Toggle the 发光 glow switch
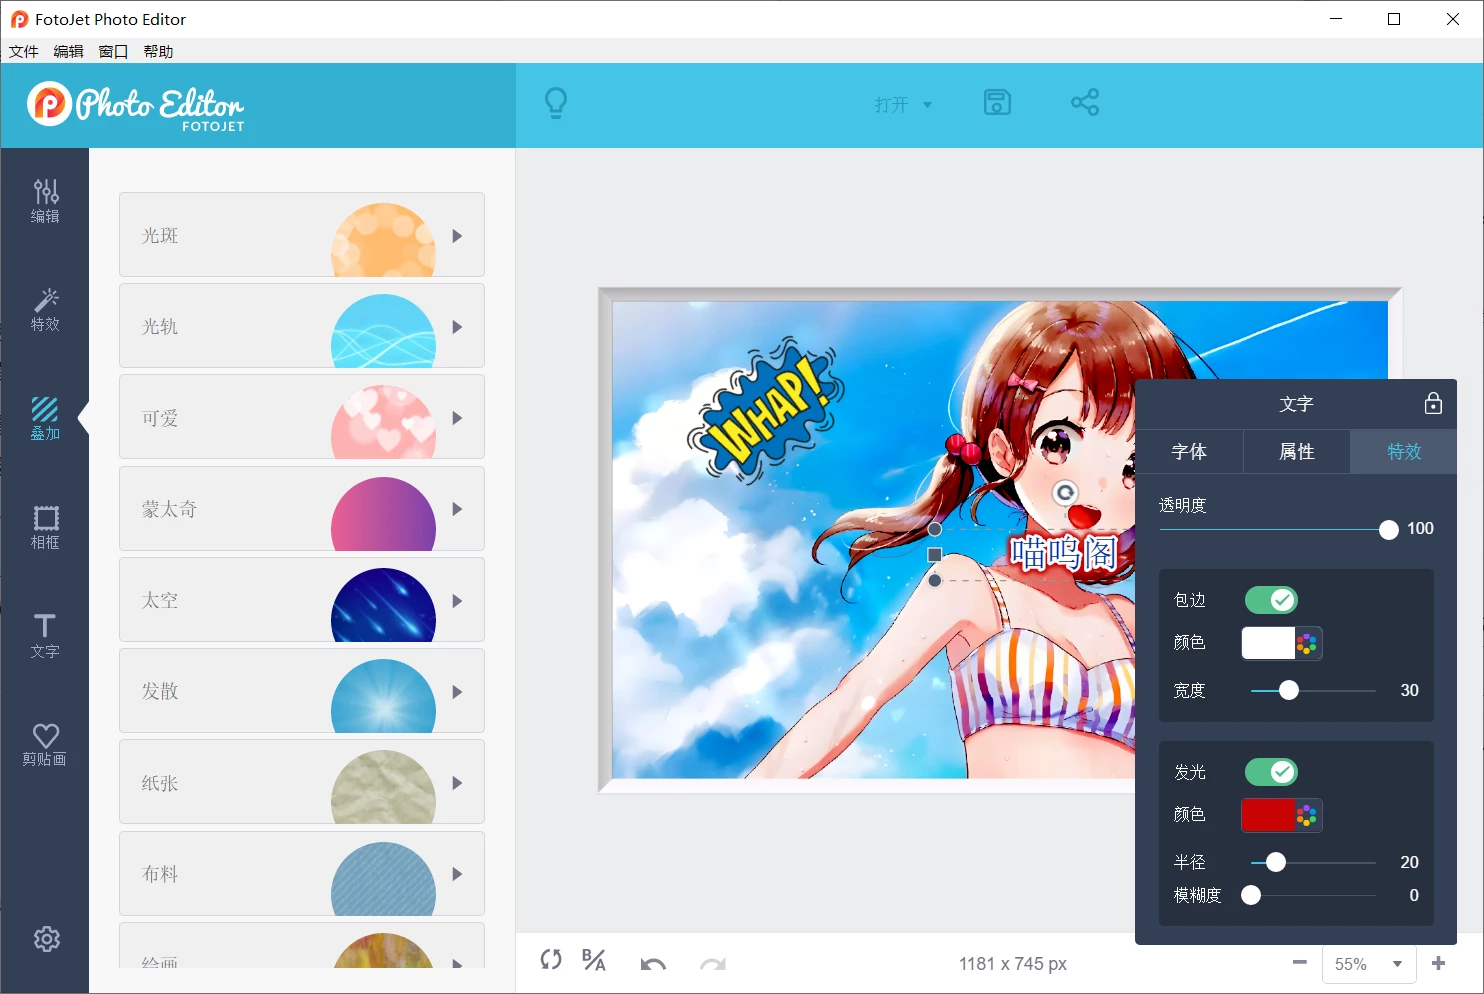This screenshot has width=1484, height=994. click(x=1271, y=772)
